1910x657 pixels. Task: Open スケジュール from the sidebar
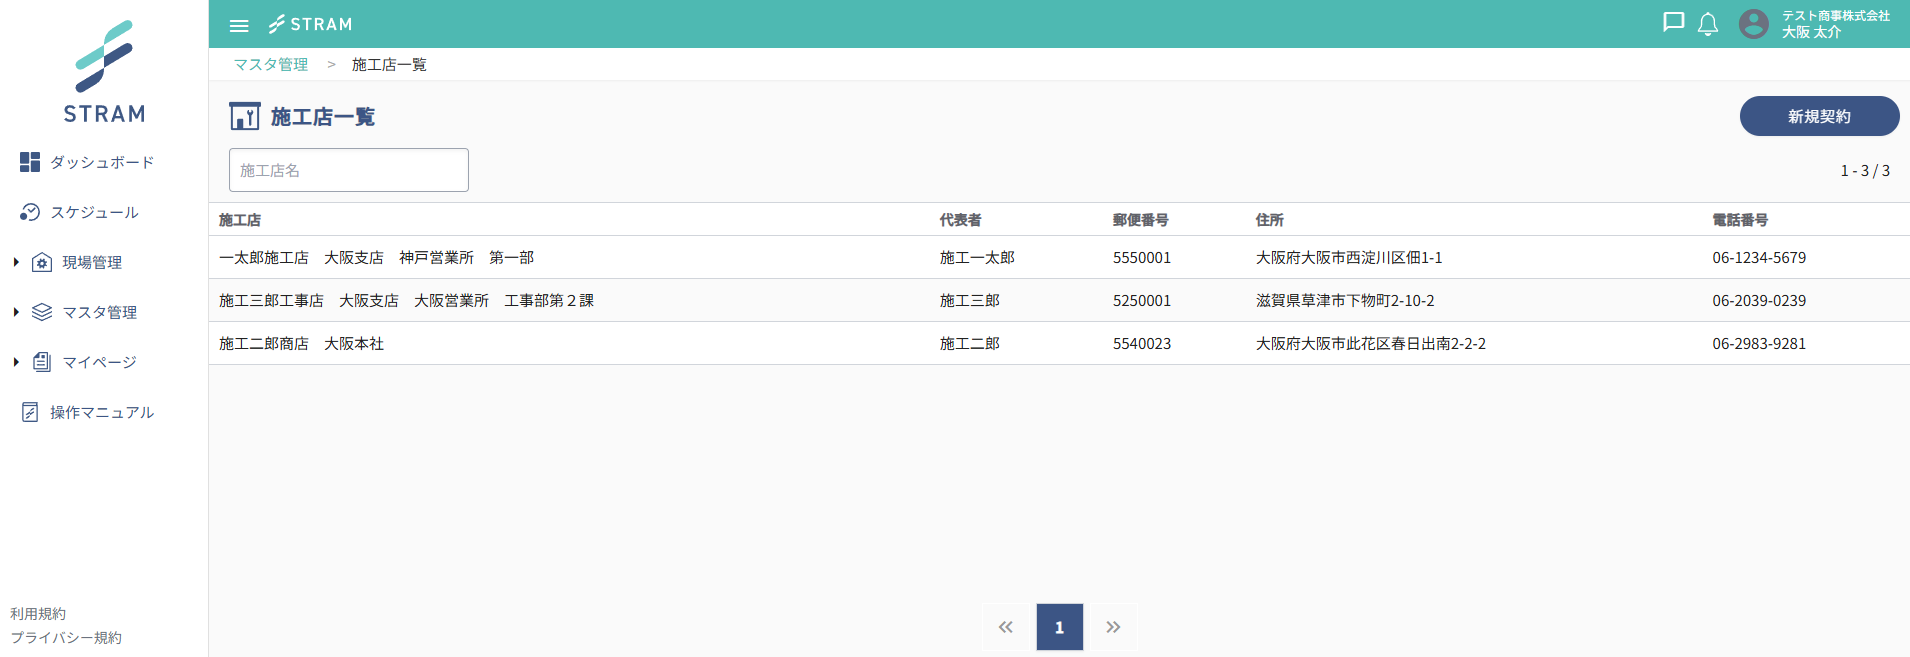coord(94,212)
